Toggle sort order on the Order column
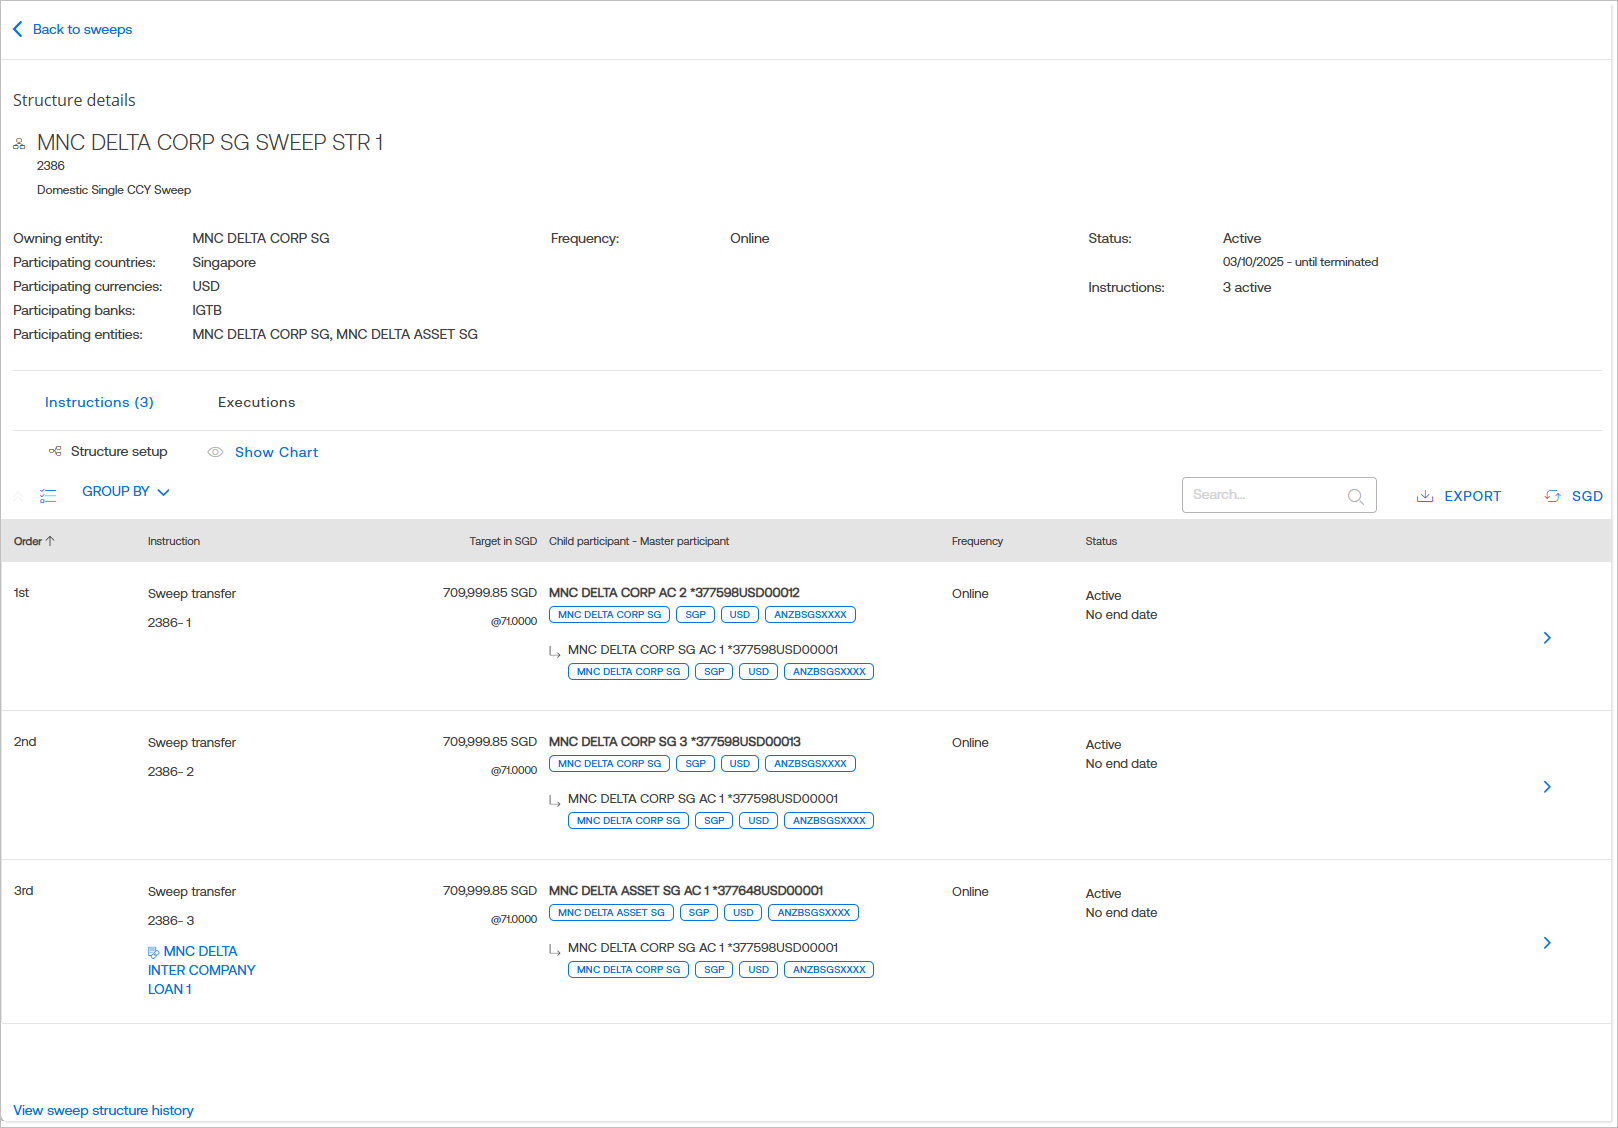The image size is (1618, 1128). pos(34,541)
